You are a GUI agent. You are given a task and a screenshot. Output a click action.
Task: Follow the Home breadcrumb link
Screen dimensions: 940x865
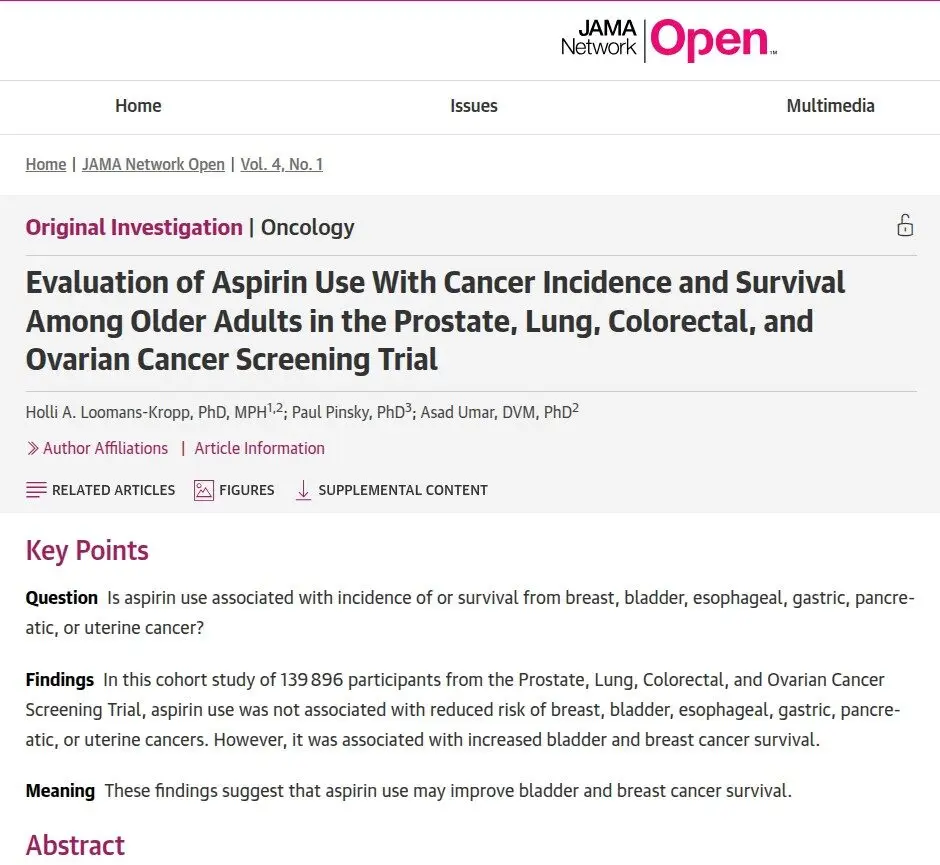coord(46,164)
